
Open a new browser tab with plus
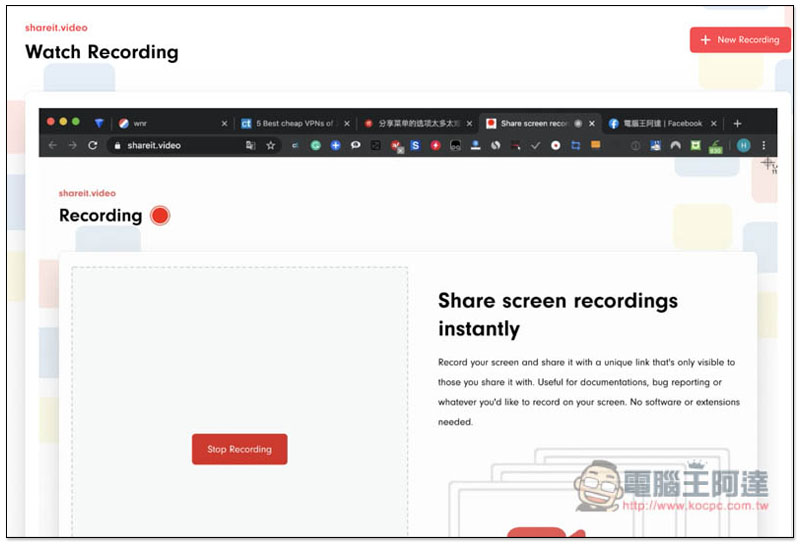tap(737, 123)
